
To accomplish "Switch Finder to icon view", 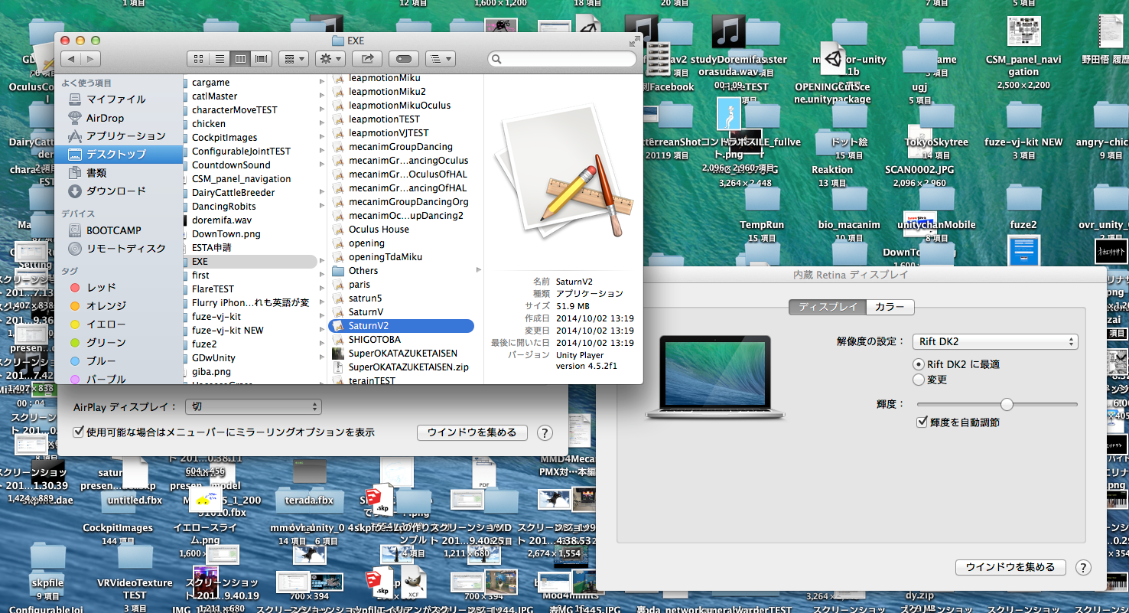I will 198,58.
